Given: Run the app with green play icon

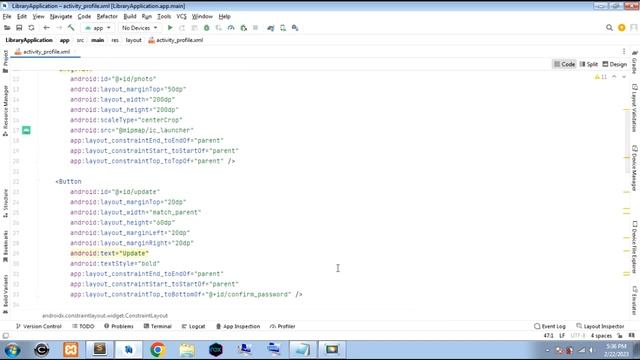Looking at the screenshot, I should (x=170, y=28).
